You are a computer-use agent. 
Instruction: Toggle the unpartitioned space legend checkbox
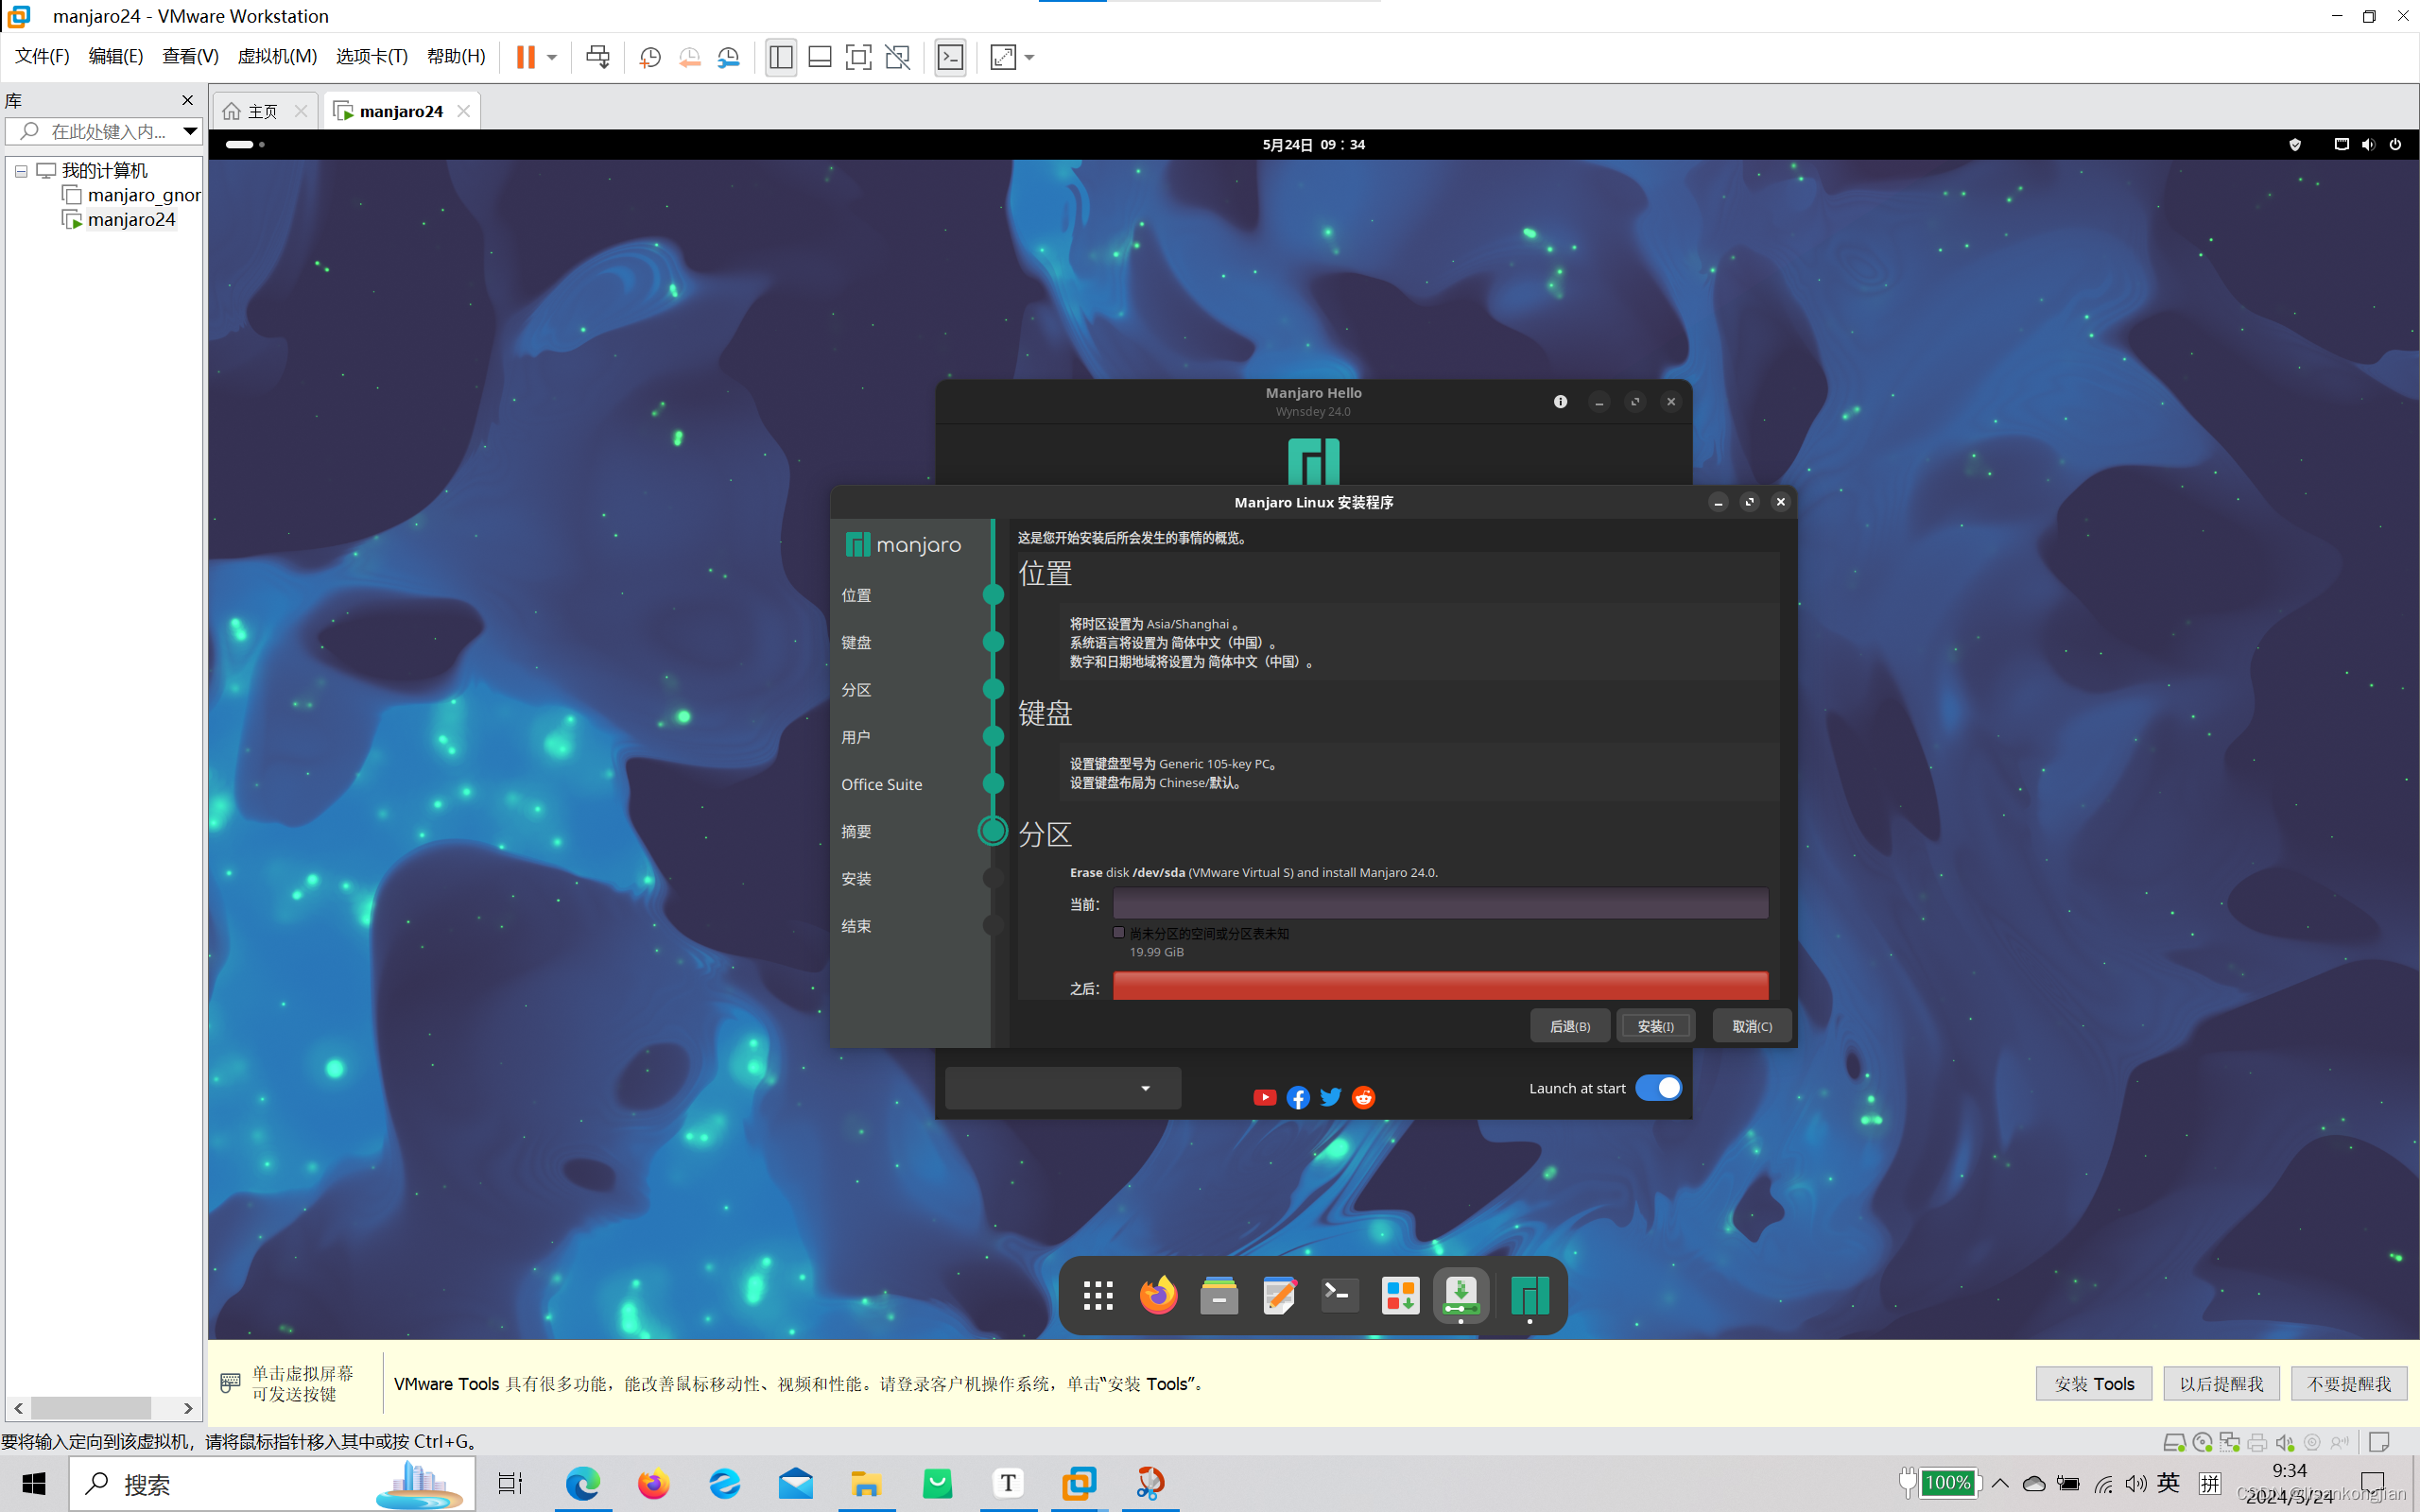[x=1119, y=932]
